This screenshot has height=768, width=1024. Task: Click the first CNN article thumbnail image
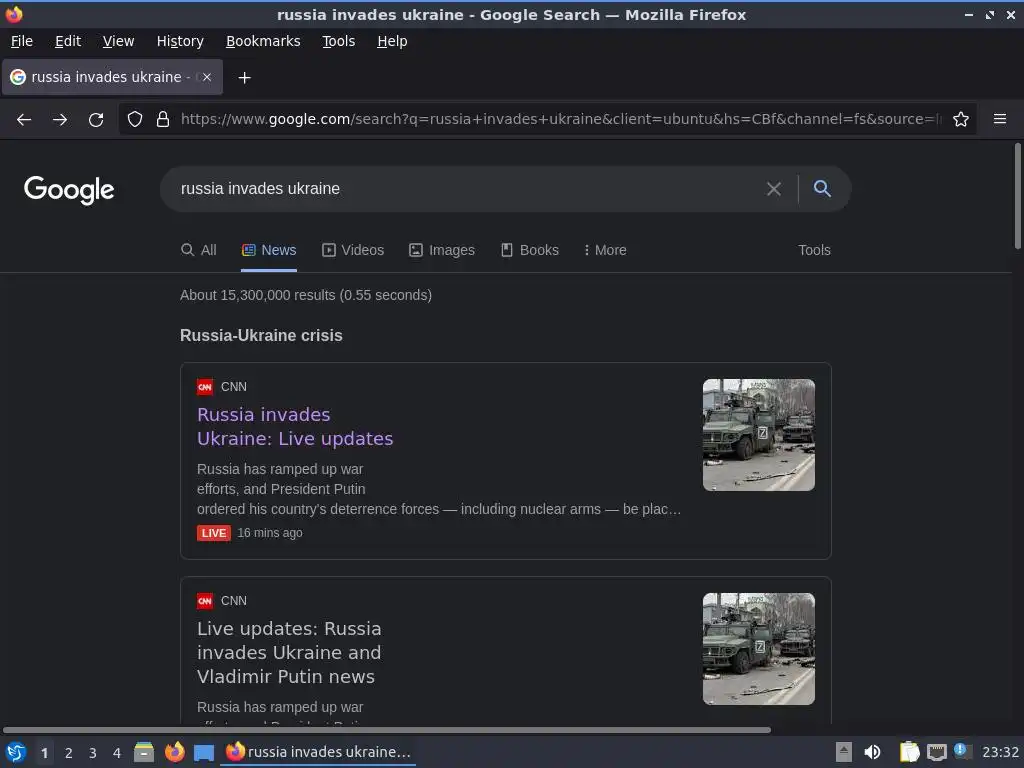tap(759, 435)
